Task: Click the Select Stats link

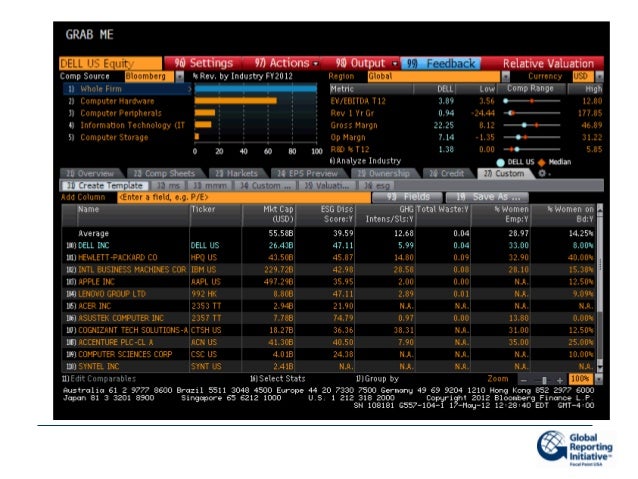Action: 277,379
